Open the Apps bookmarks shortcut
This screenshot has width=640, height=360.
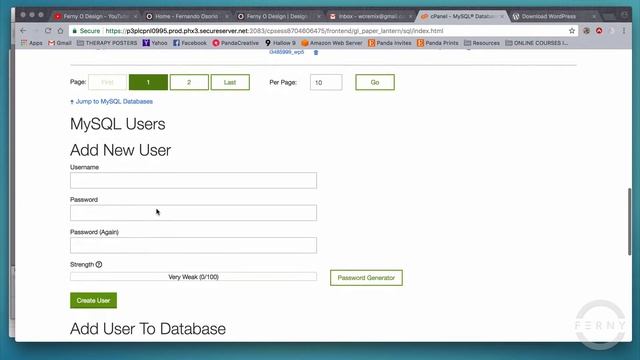point(31,43)
